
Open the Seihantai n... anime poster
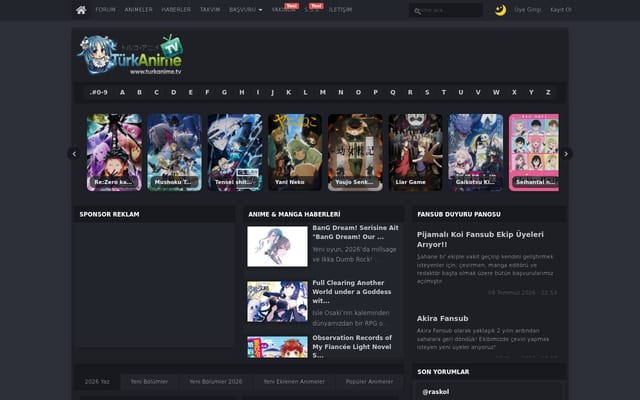(534, 152)
